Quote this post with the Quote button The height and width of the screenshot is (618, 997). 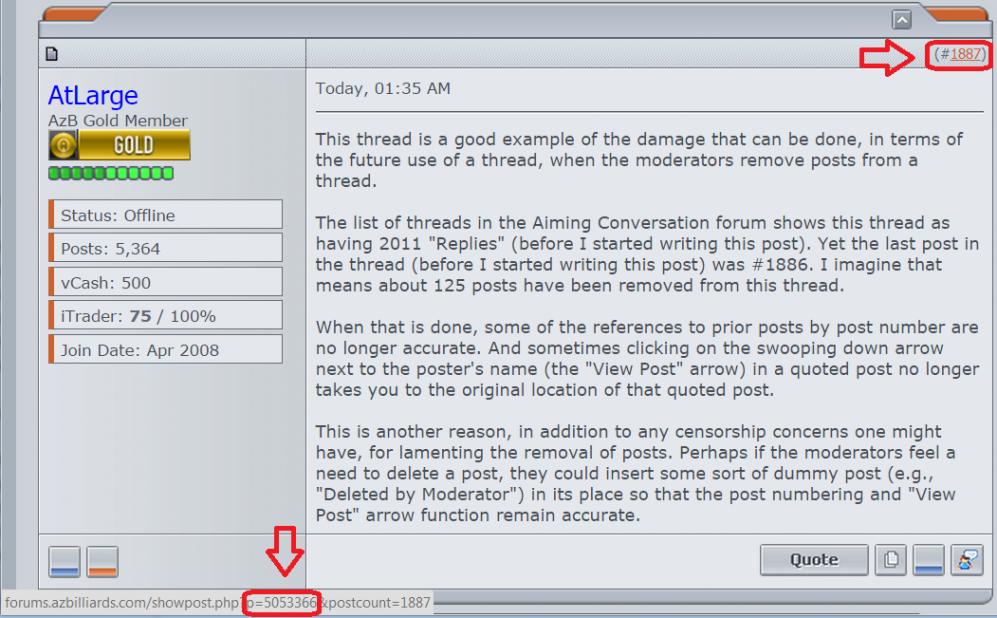click(x=814, y=560)
